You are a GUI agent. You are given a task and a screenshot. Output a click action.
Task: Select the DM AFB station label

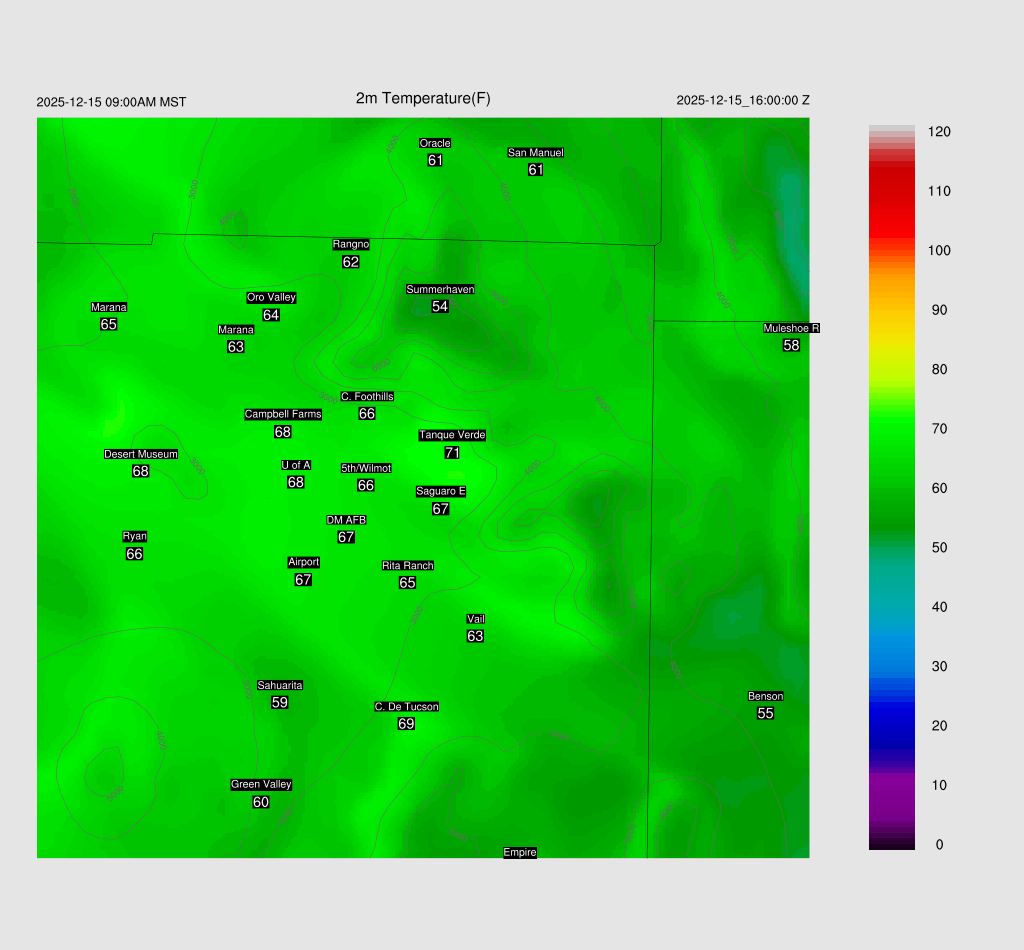point(346,520)
